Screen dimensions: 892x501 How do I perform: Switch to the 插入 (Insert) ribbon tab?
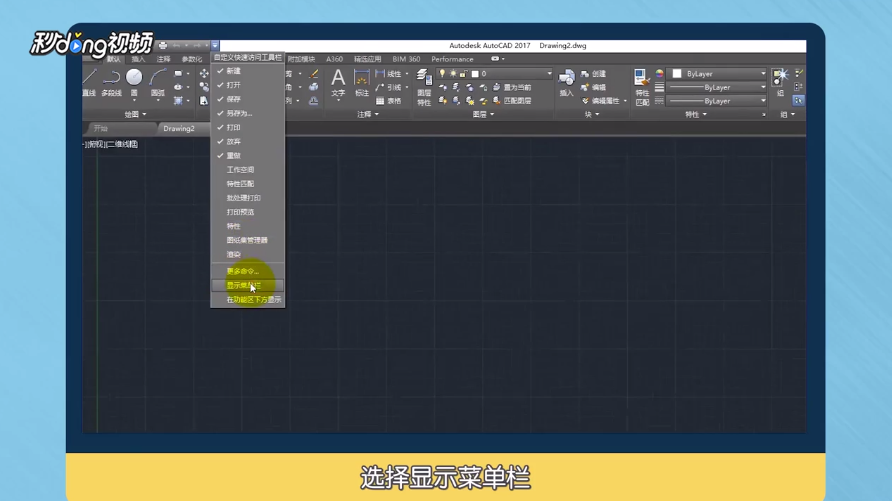[138, 59]
